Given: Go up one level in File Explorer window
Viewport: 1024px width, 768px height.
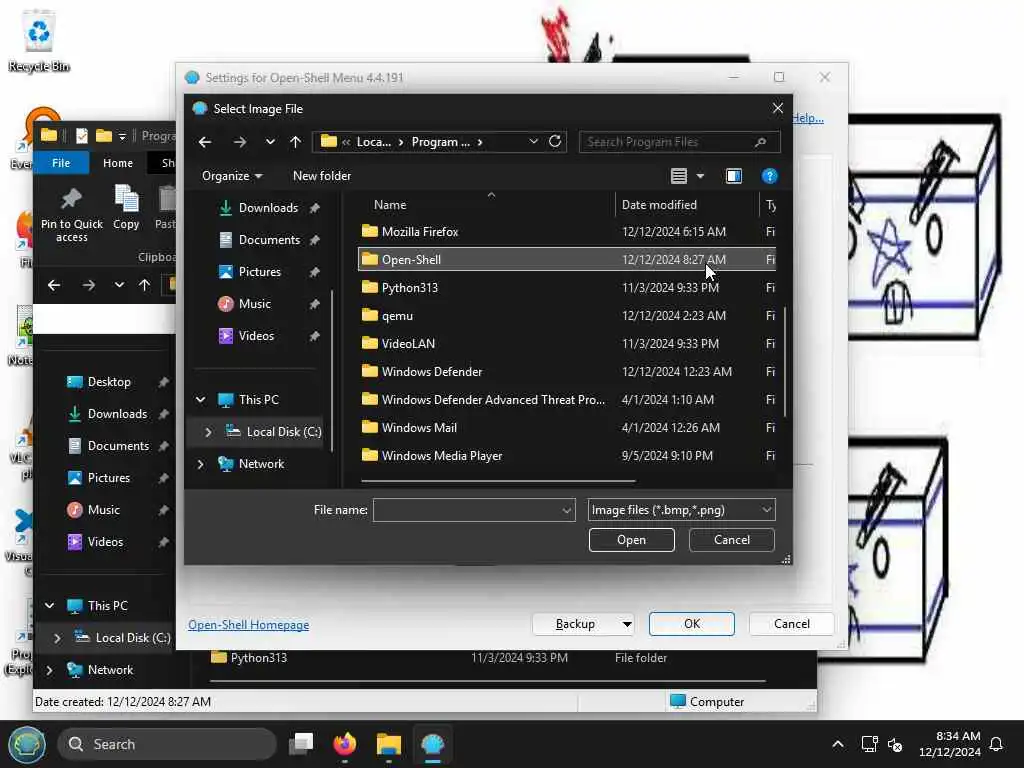Looking at the screenshot, I should pos(144,285).
